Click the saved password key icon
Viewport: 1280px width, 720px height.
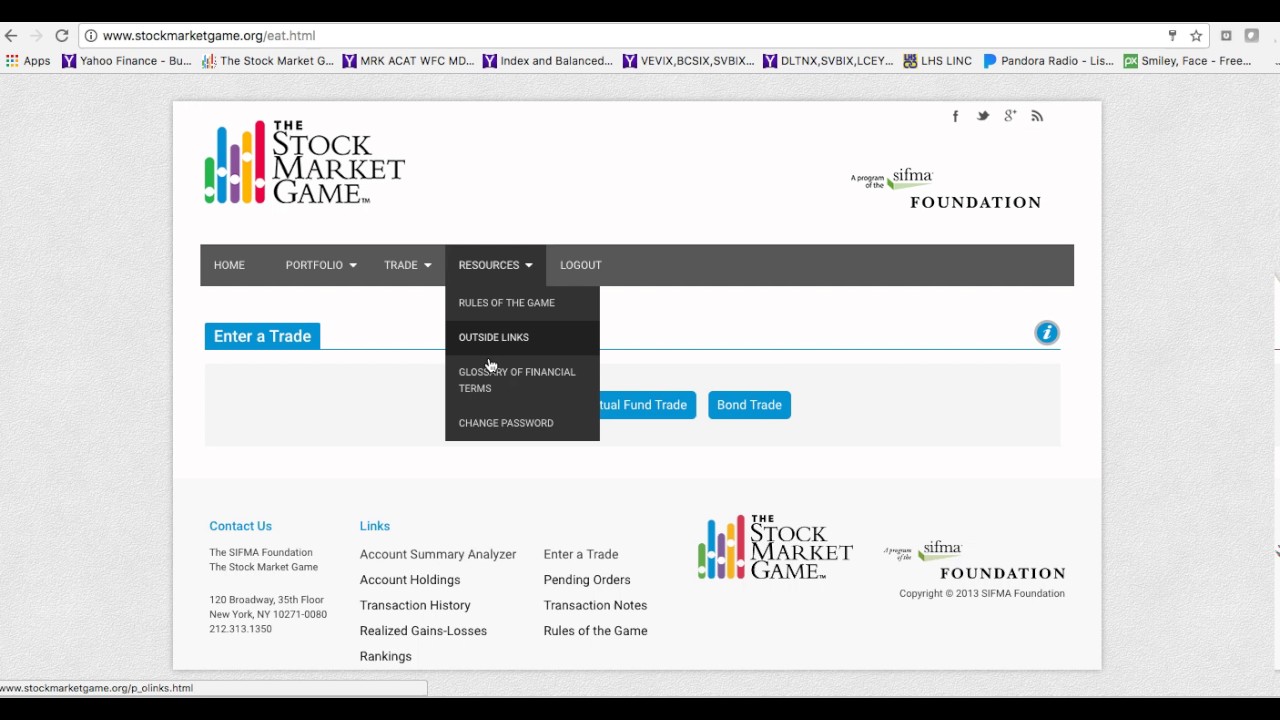(1172, 35)
